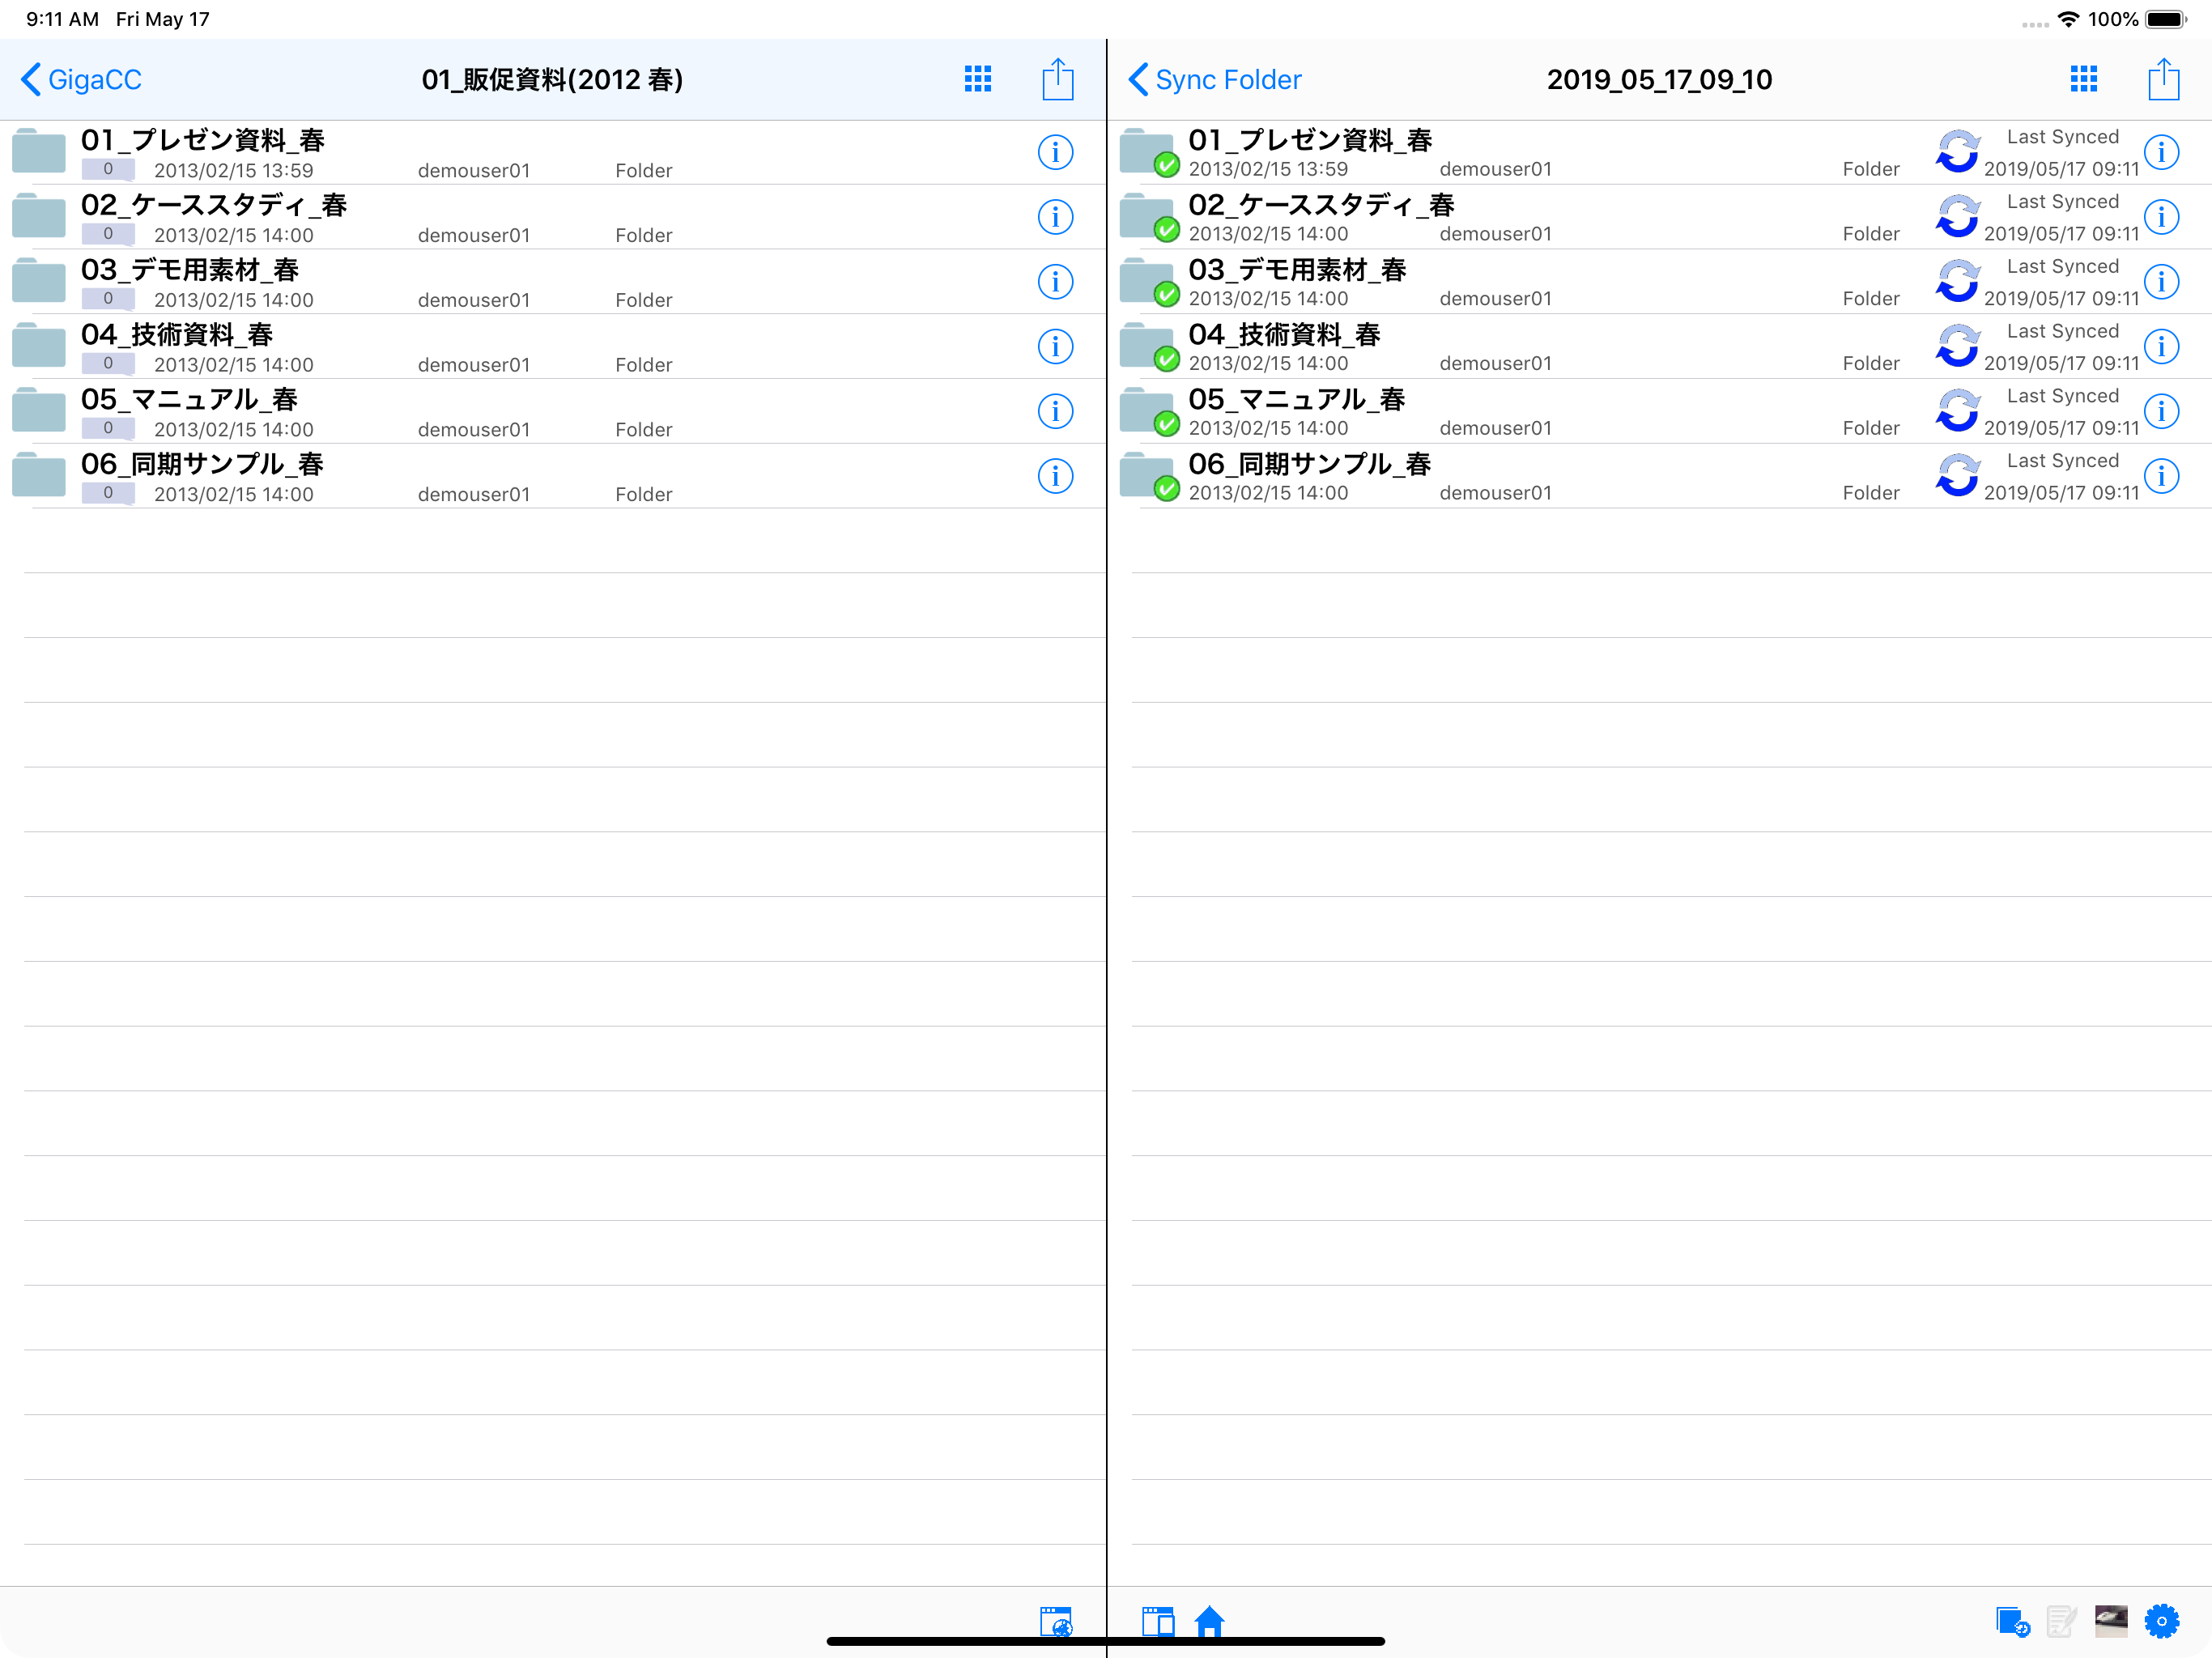Viewport: 2212px width, 1658px height.
Task: Tap the sync icon for 02_ケーススタディ_春
Action: [x=1957, y=217]
